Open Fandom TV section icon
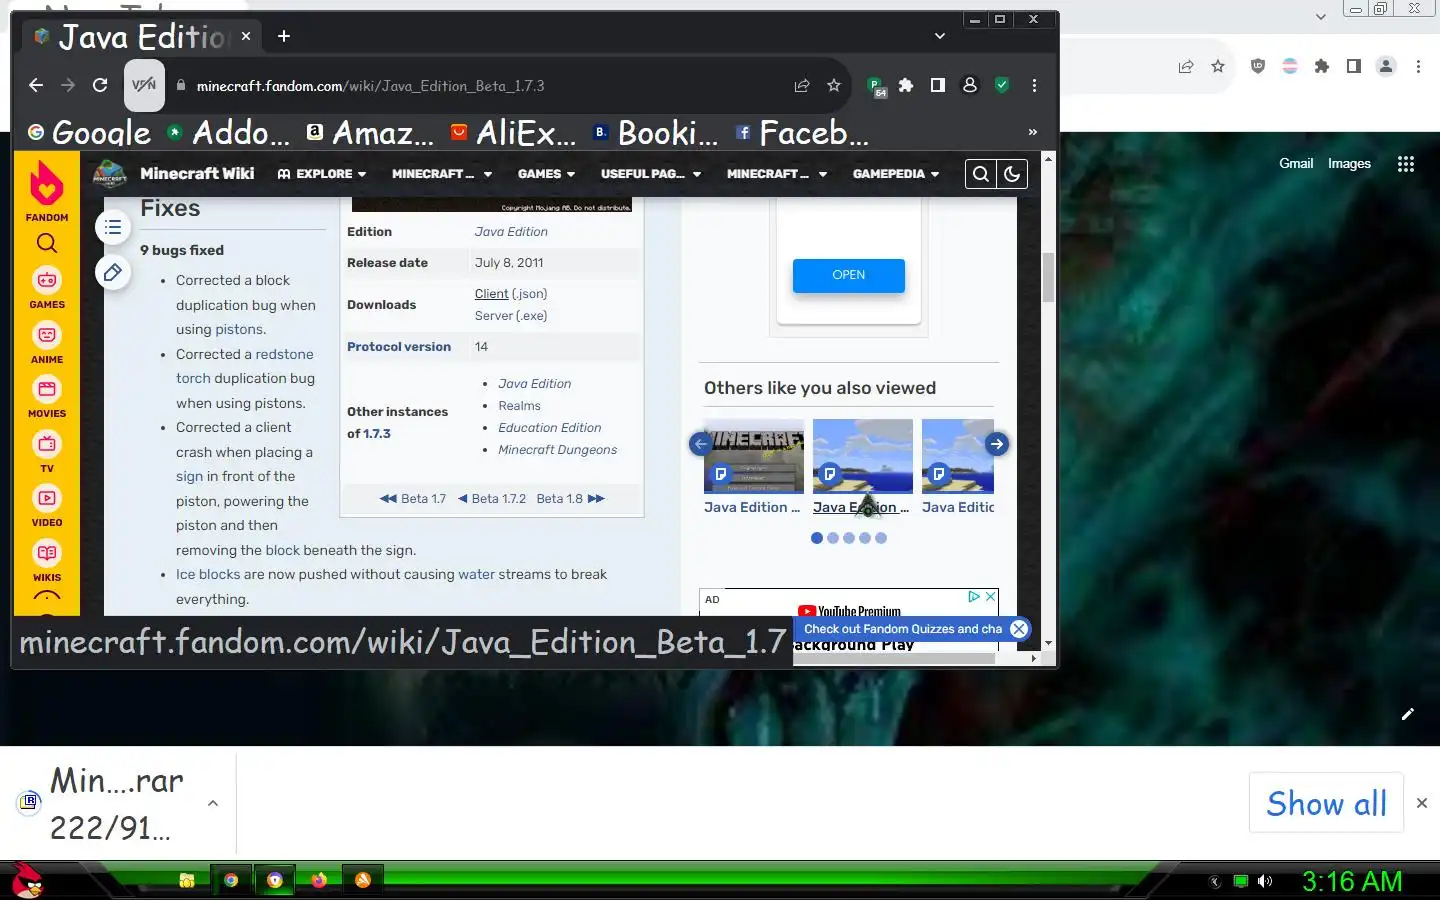The image size is (1440, 900). tap(47, 452)
